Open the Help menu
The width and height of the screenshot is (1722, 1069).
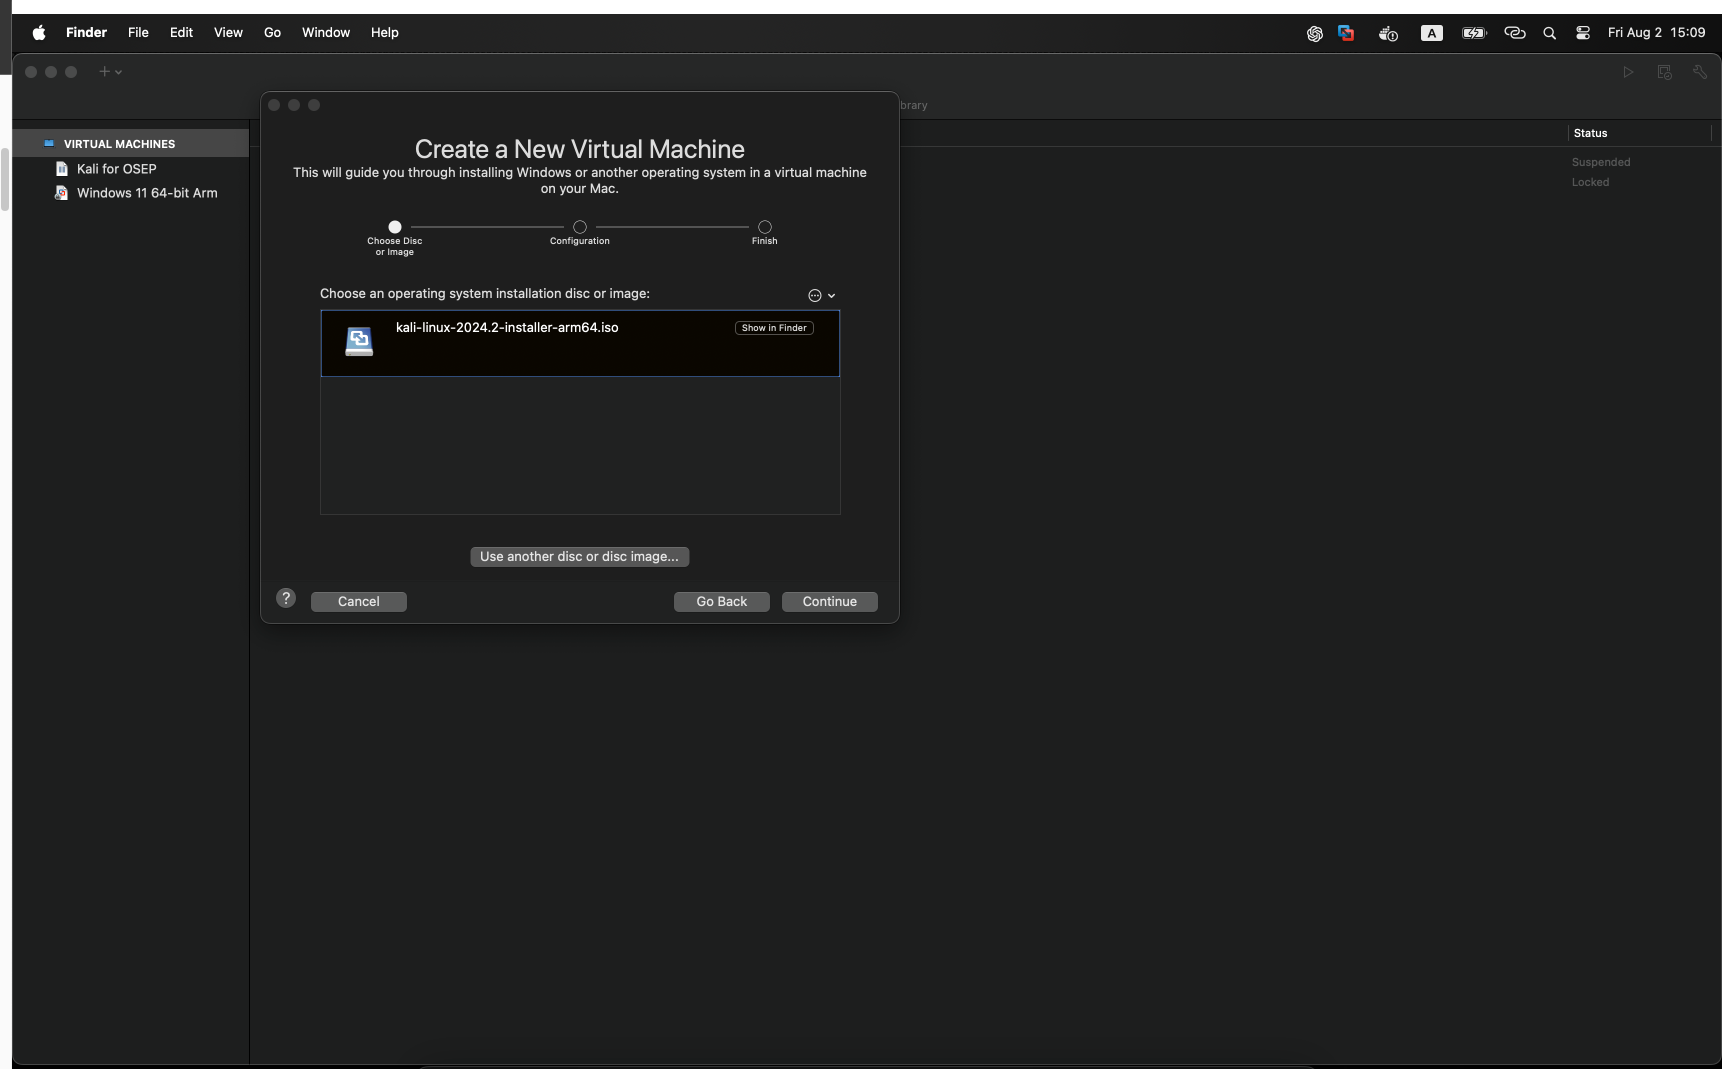(384, 33)
